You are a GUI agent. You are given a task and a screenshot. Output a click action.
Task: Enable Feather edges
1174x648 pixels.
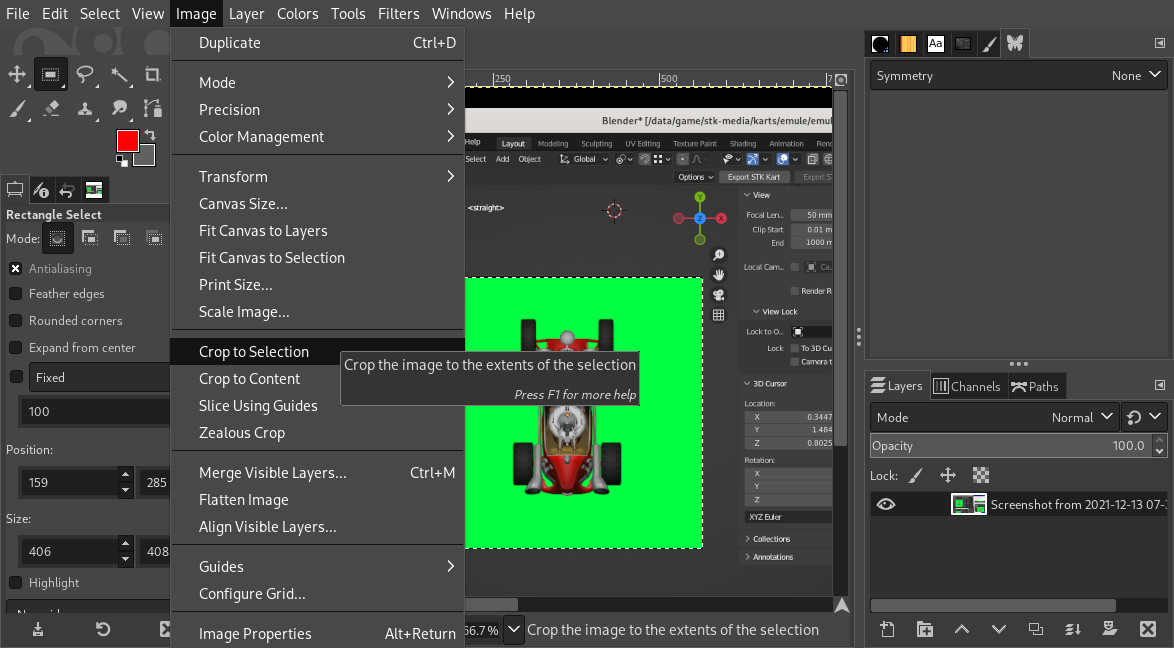15,294
